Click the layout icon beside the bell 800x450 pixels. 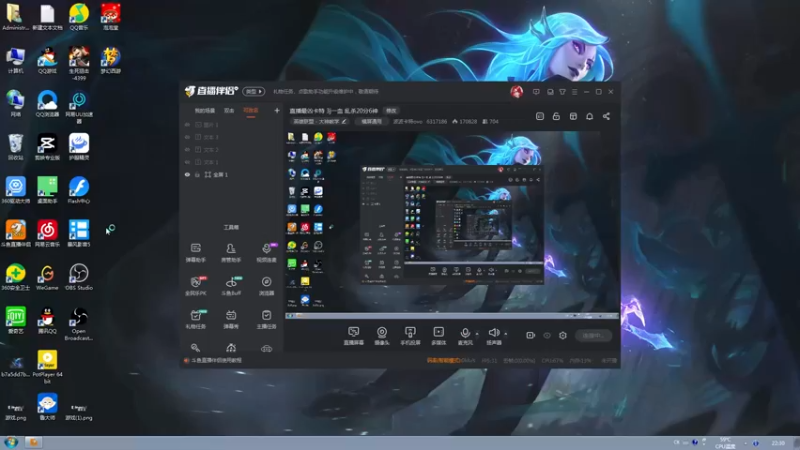(x=573, y=116)
